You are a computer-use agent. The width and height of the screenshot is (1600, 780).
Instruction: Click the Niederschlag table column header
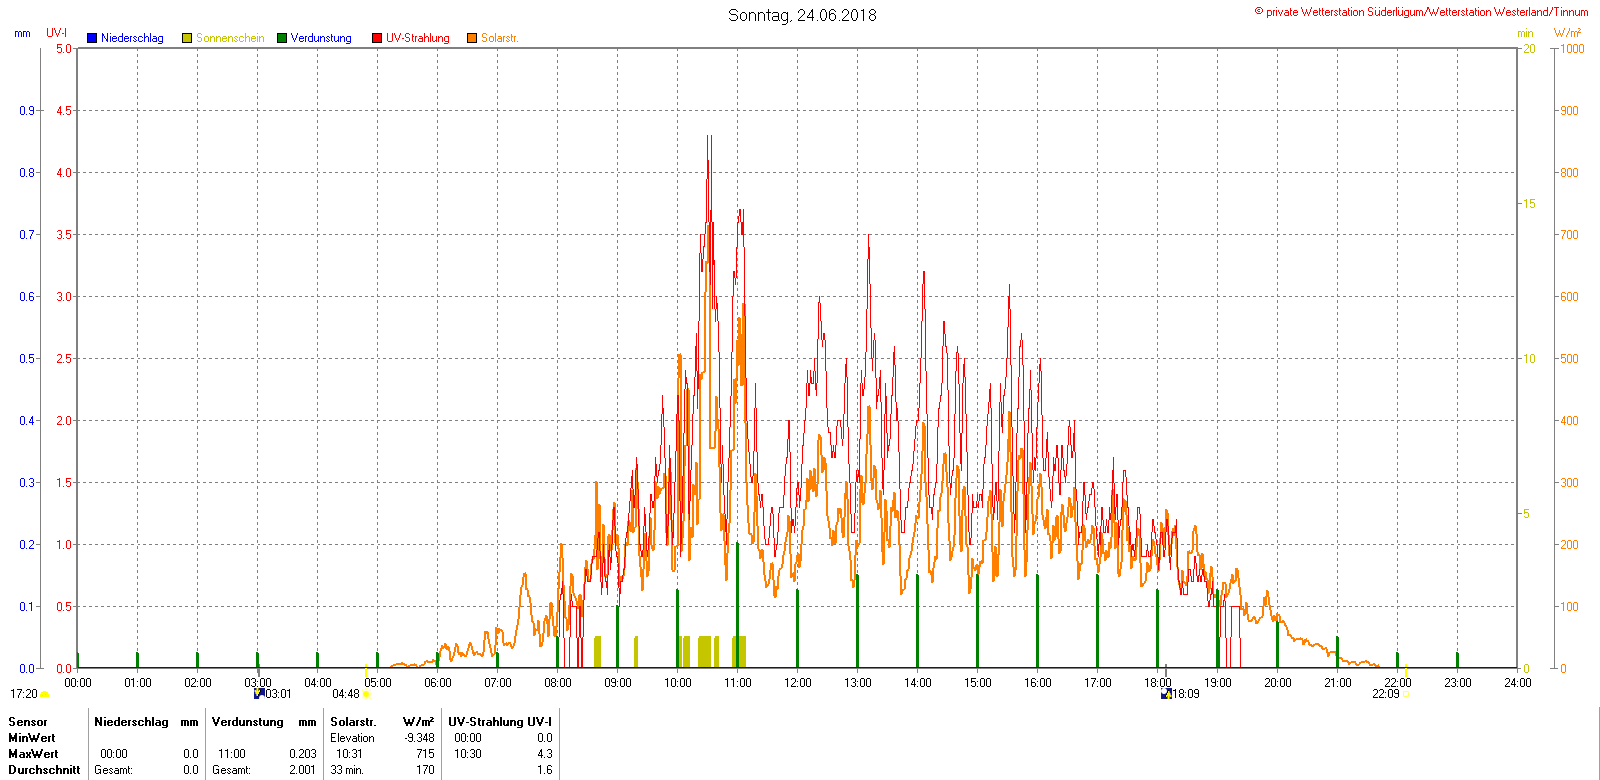point(131,722)
